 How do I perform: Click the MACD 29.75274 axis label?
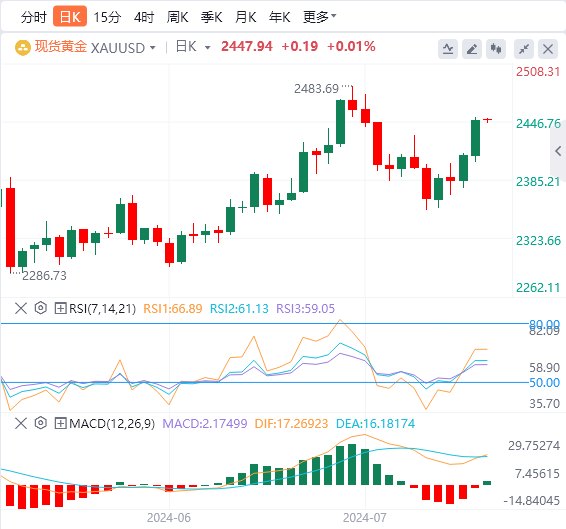click(534, 446)
